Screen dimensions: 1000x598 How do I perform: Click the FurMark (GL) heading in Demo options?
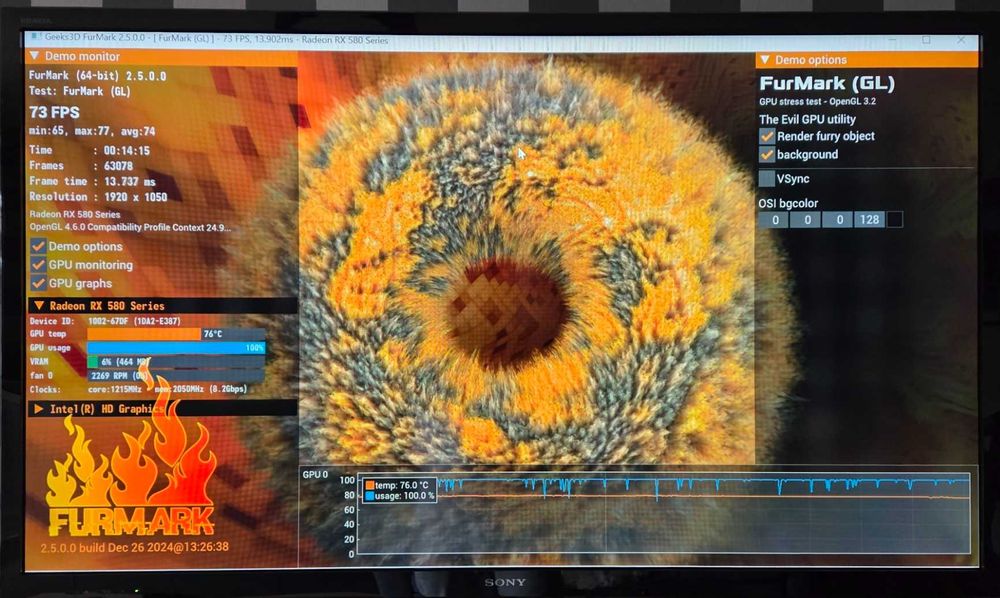click(x=827, y=84)
